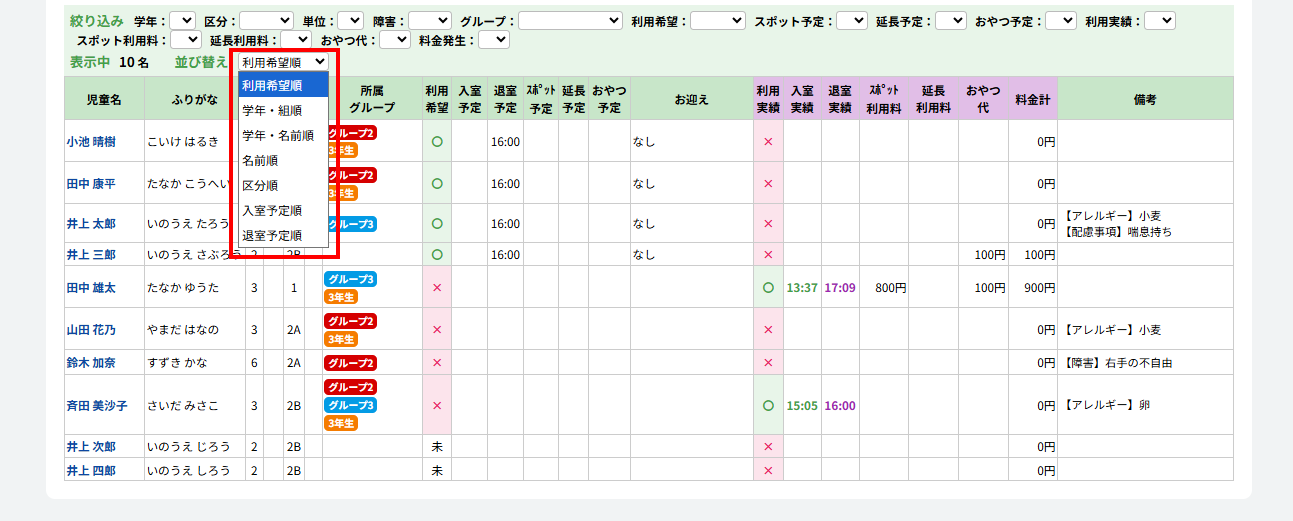Expand the グループ filter dropdown
This screenshot has height=521, width=1293.
pyautogui.click(x=570, y=20)
